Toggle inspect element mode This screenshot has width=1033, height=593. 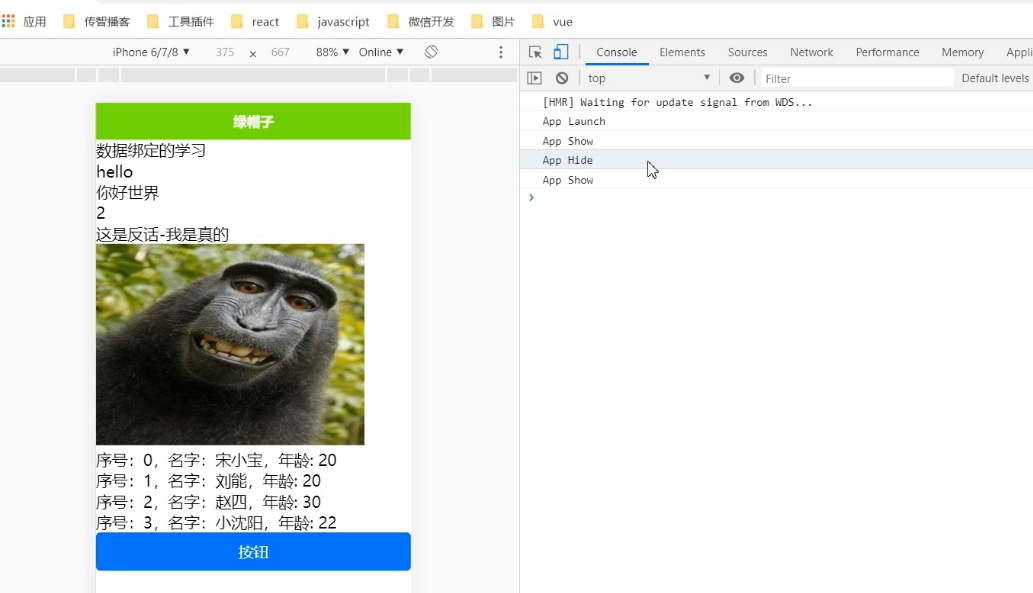(x=536, y=52)
